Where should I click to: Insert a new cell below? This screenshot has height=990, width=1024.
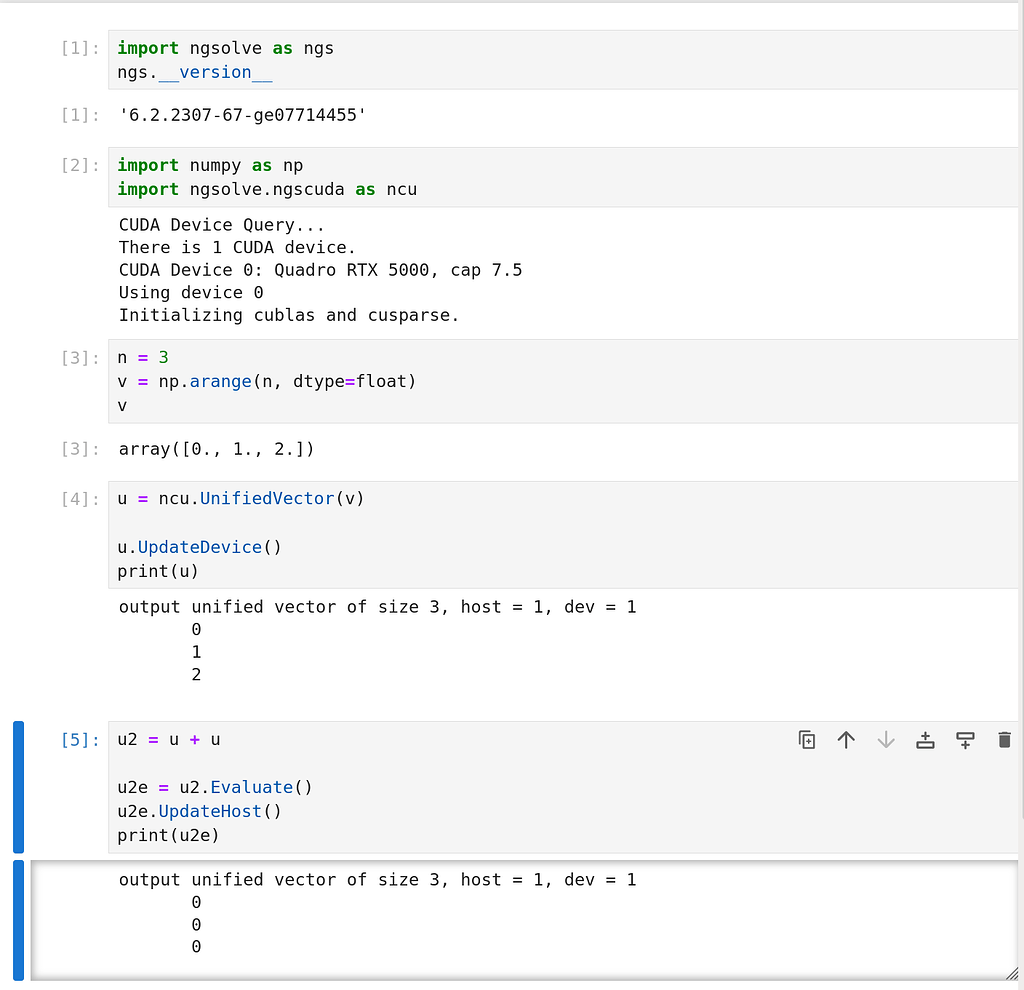click(x=964, y=740)
